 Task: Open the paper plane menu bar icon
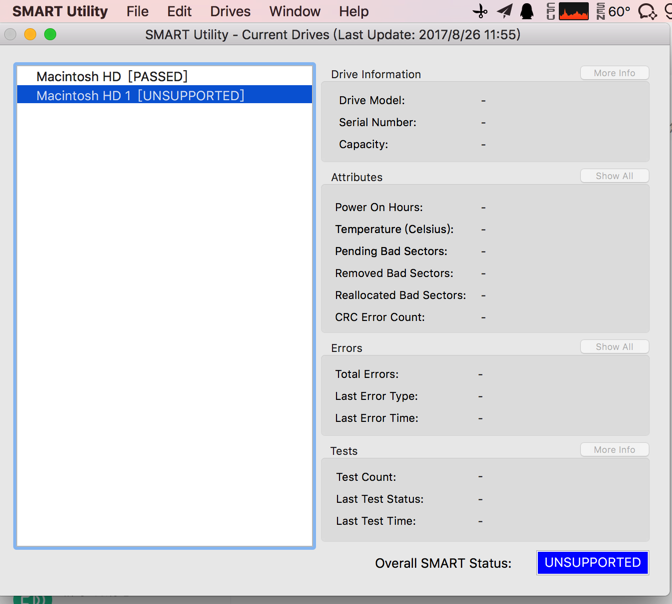[505, 11]
